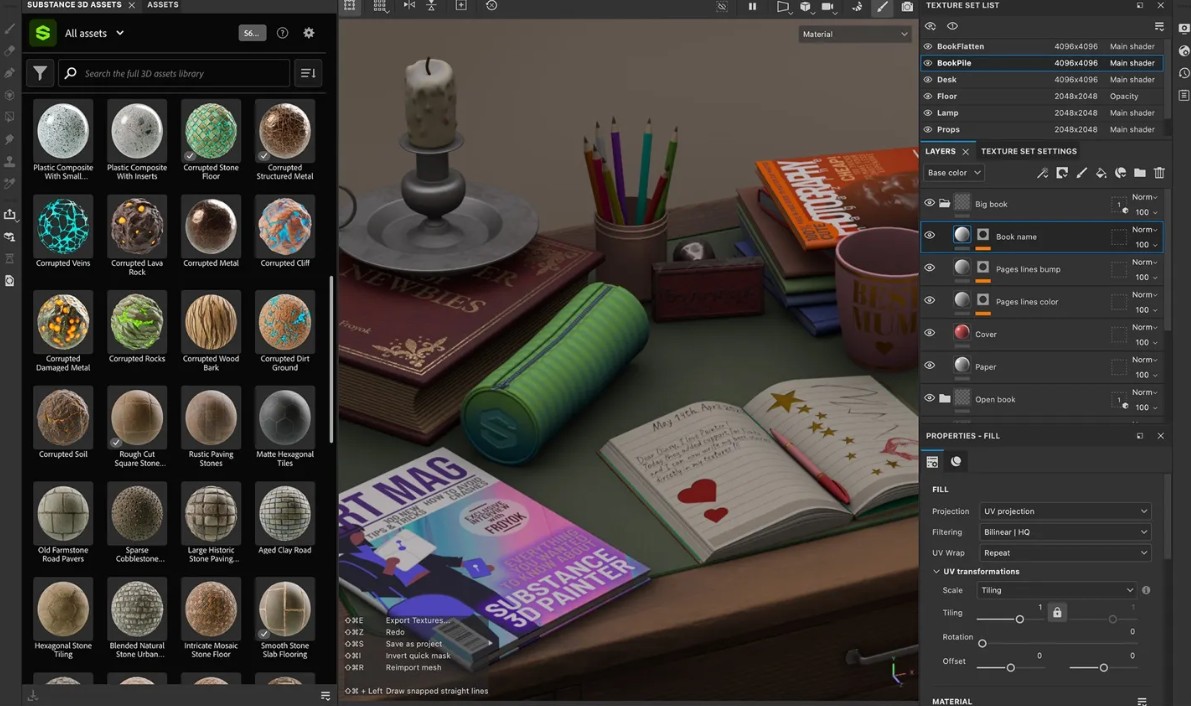Click the hide/ignore backfaces icon in toolbar
This screenshot has width=1191, height=706.
722,6
